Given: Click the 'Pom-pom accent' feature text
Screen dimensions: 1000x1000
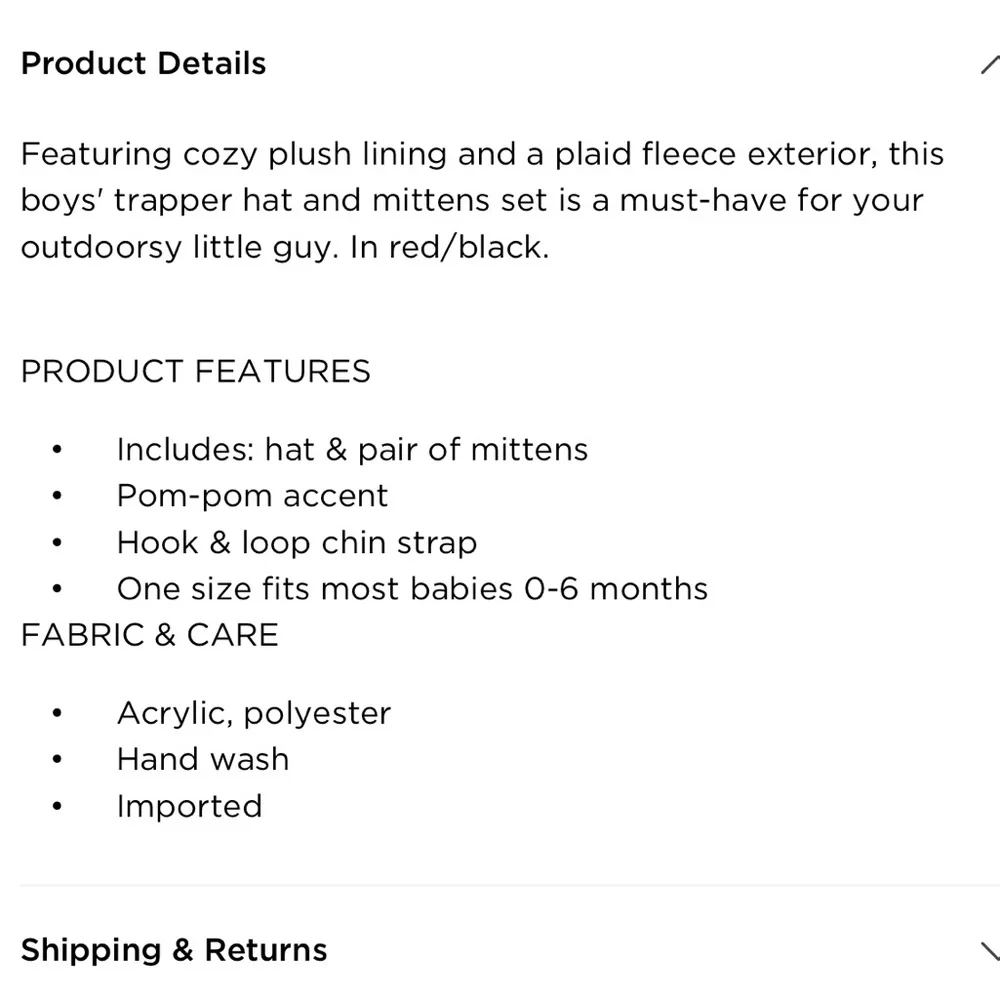Looking at the screenshot, I should click(253, 496).
